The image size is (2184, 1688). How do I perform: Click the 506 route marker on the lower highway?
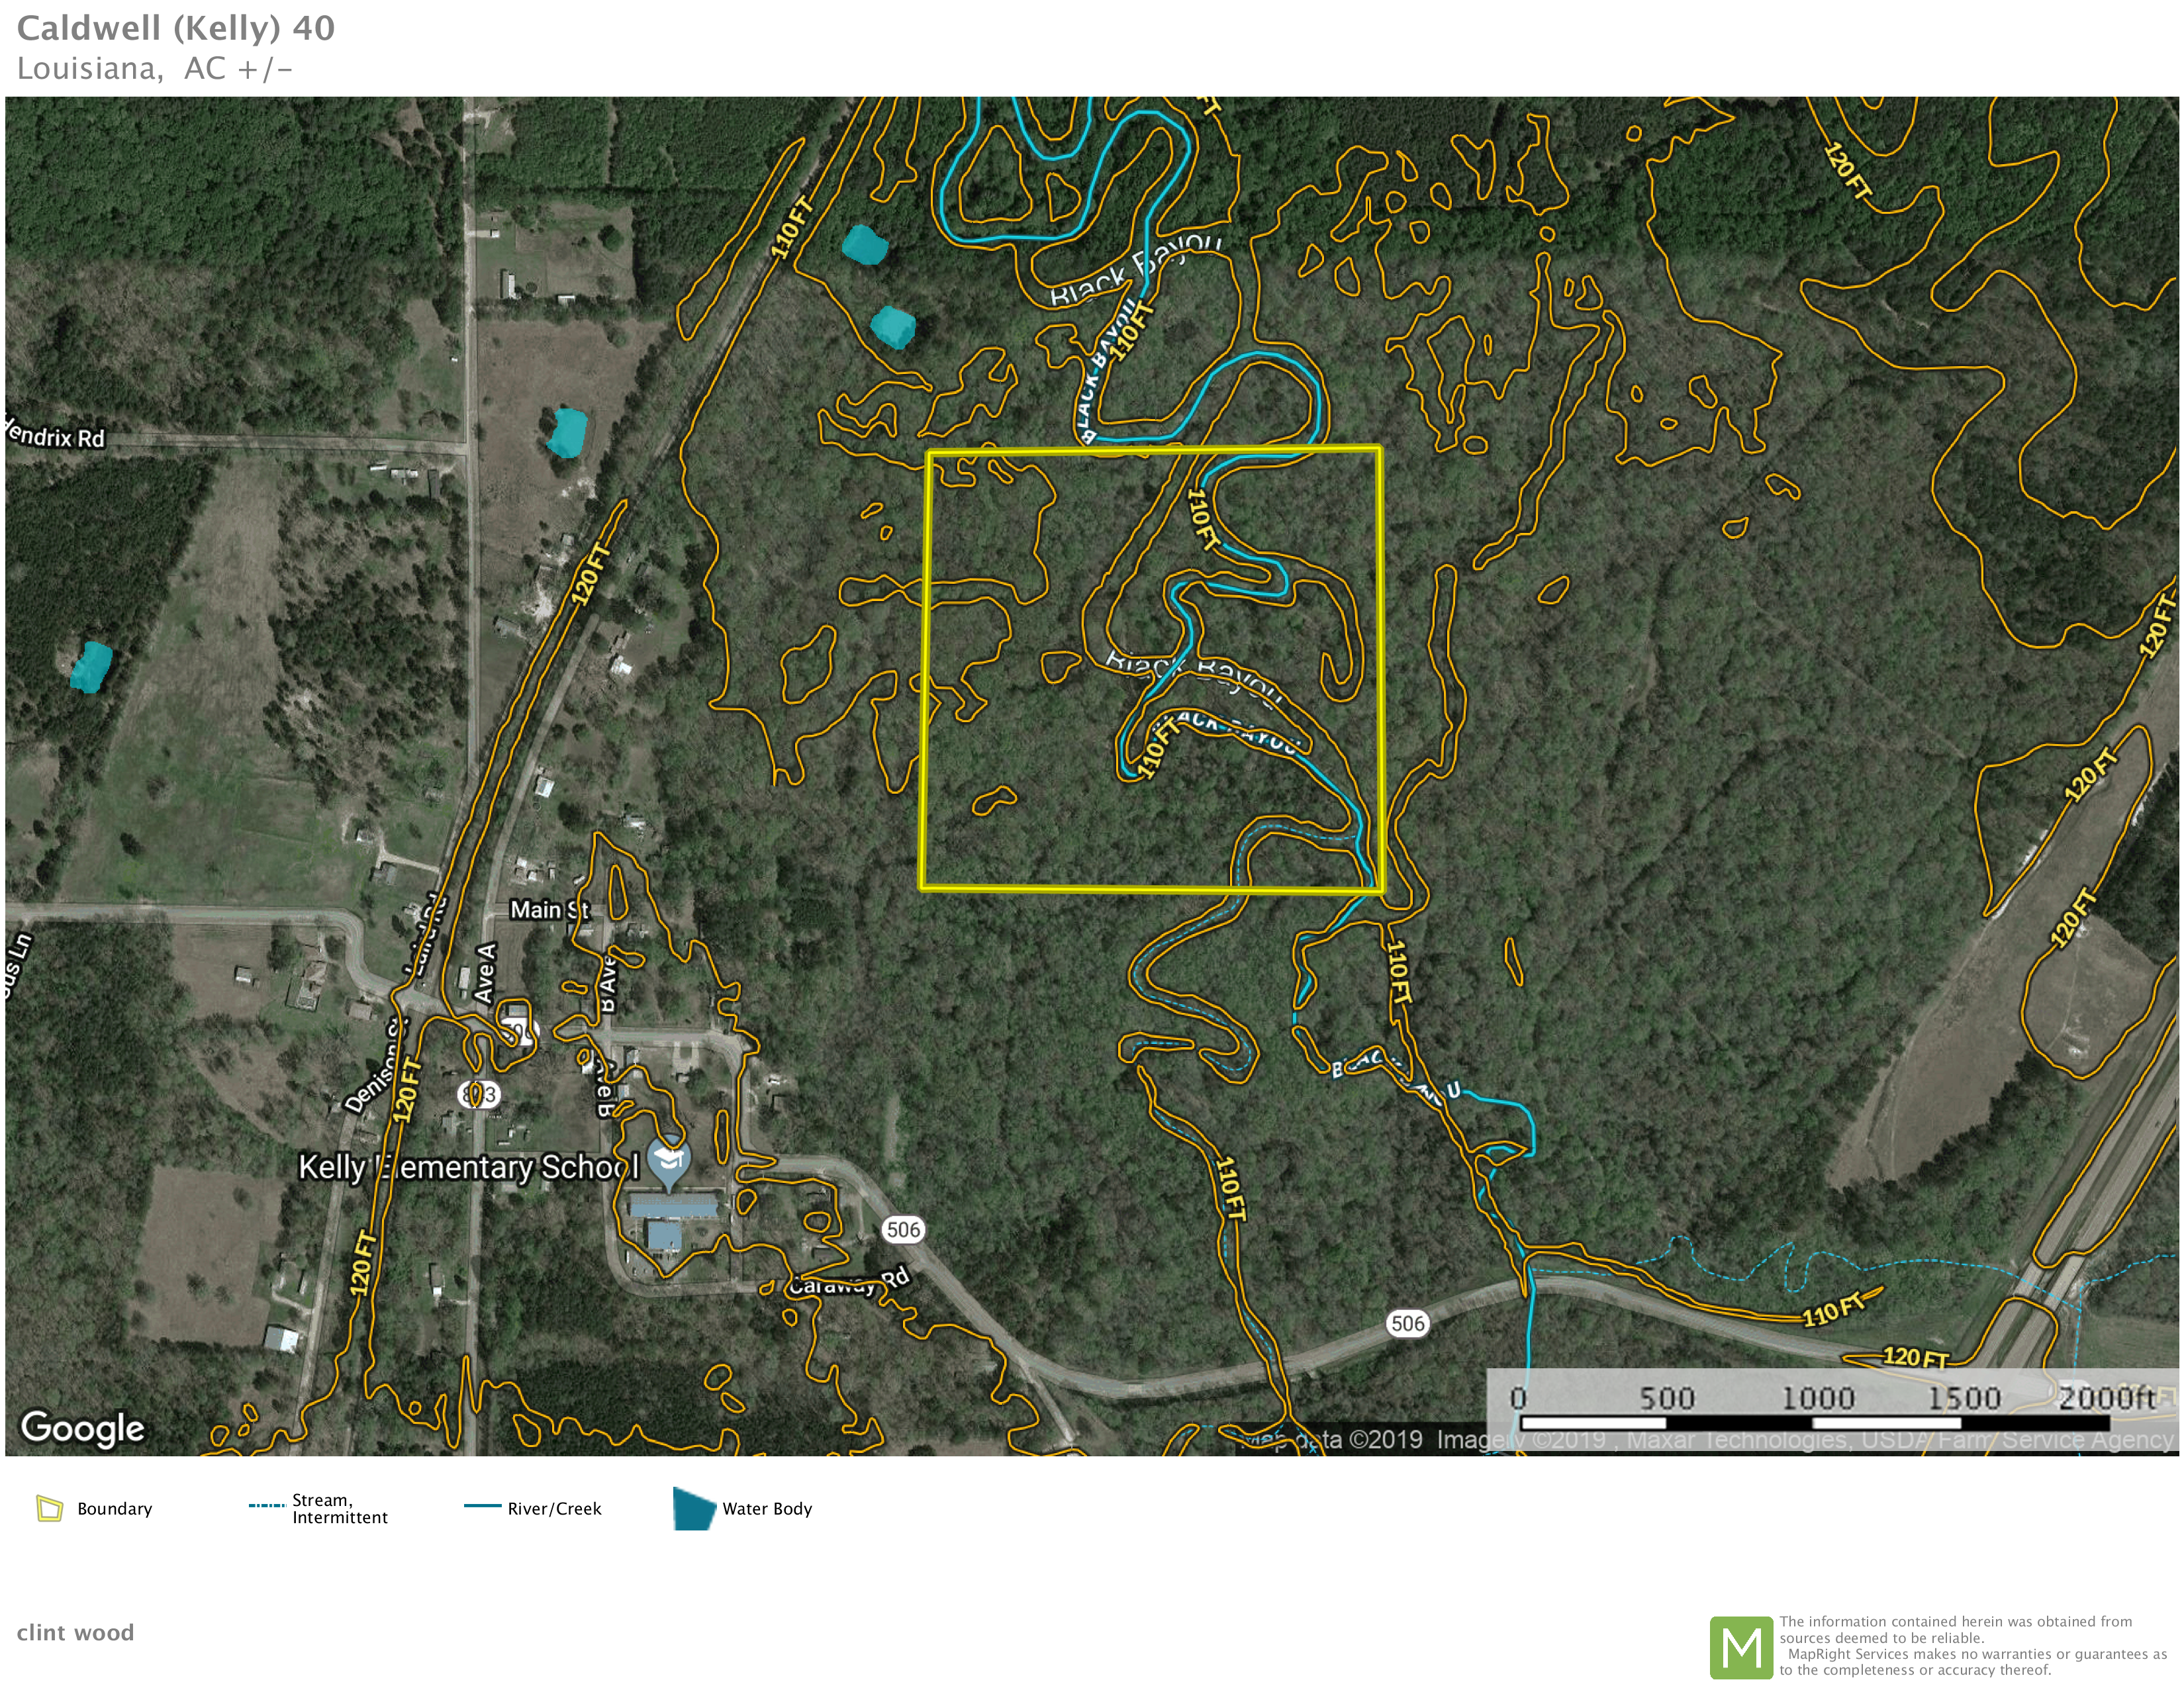point(1407,1324)
